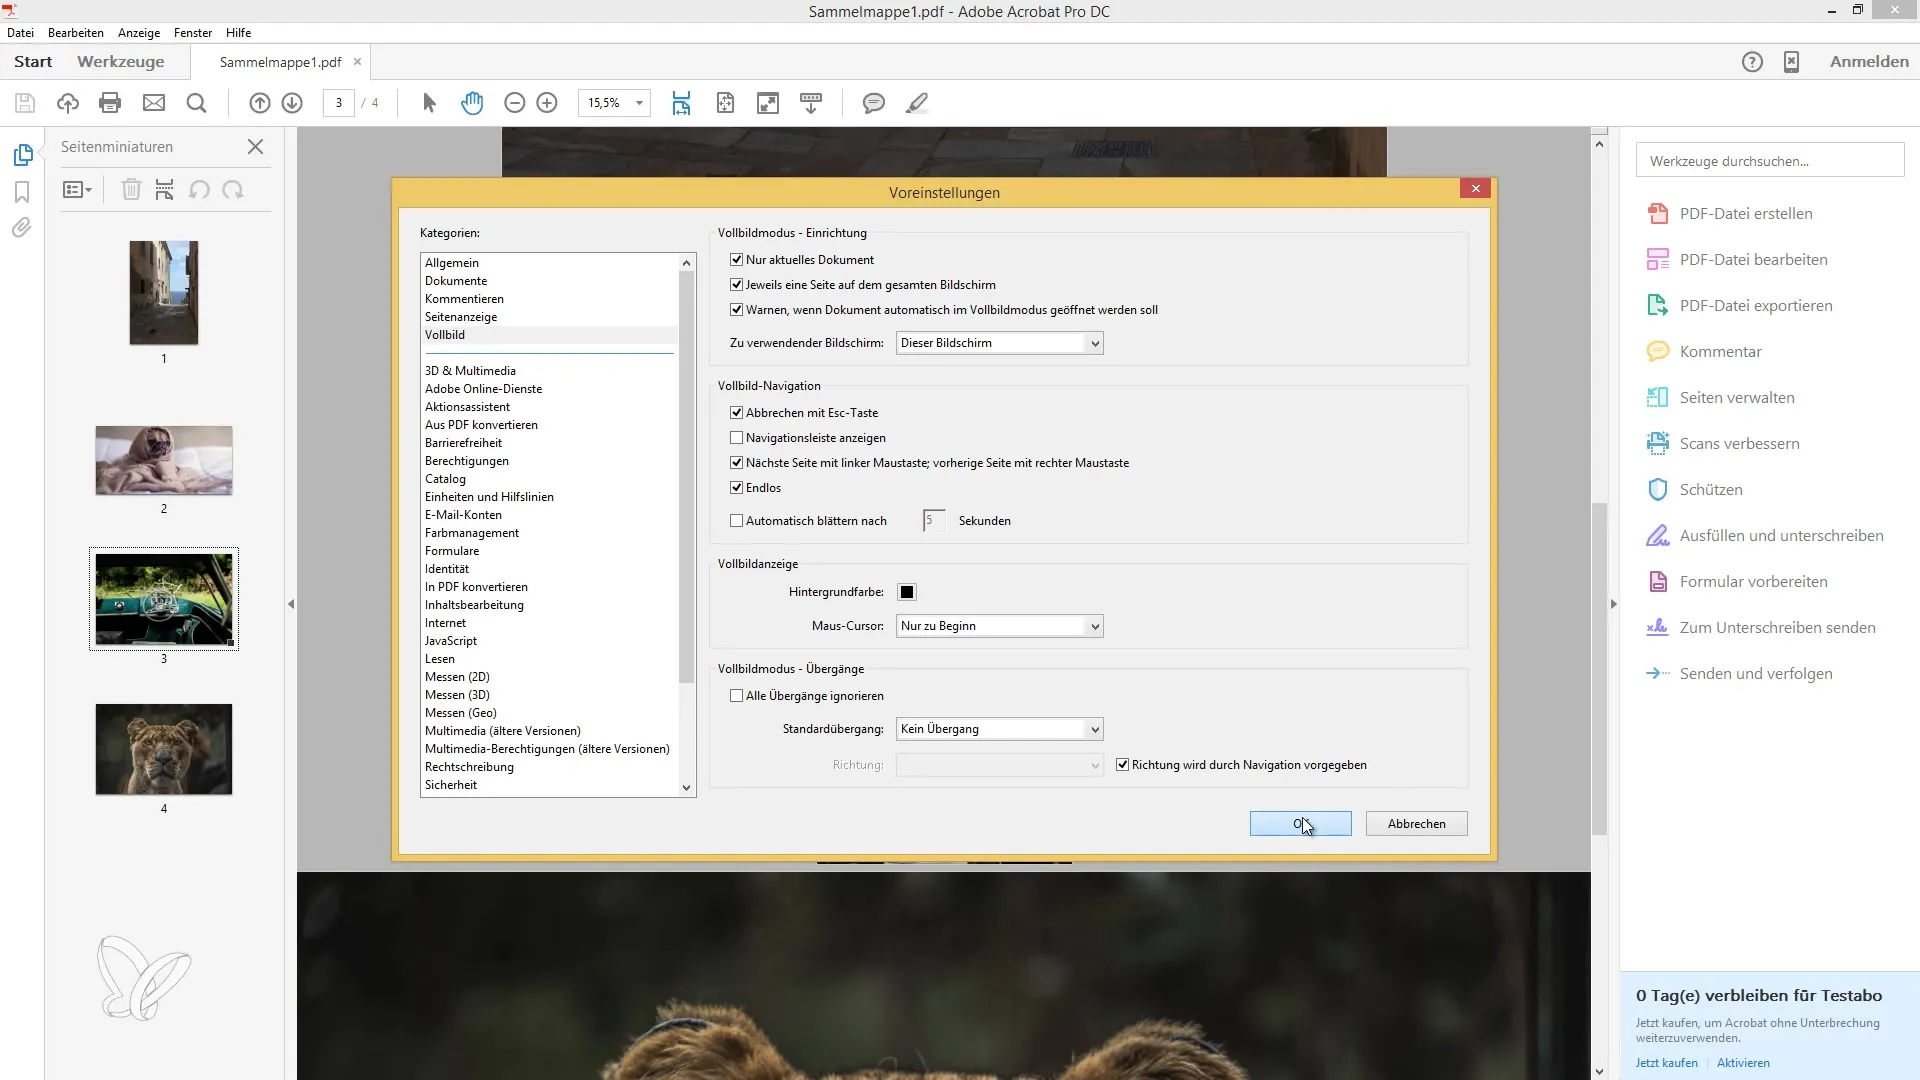Toggle 'Nur aktuelles Dokument' checkbox
Viewport: 1920px width, 1080px height.
click(x=737, y=260)
